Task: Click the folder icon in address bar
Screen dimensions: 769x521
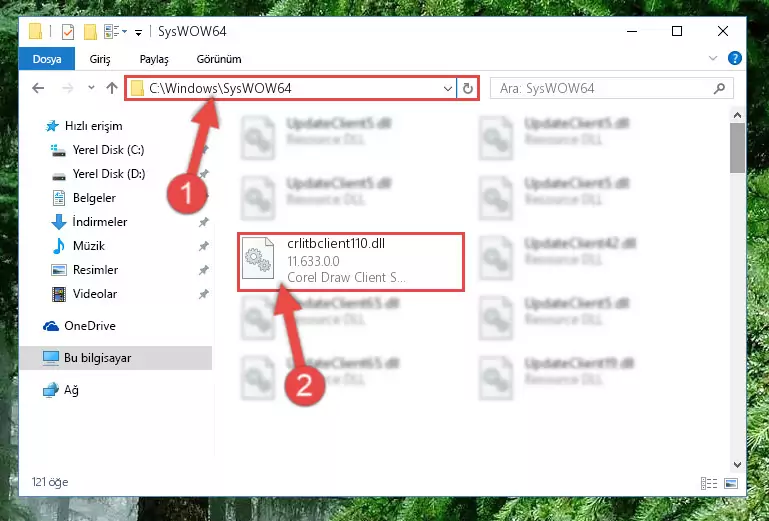Action: [138, 88]
